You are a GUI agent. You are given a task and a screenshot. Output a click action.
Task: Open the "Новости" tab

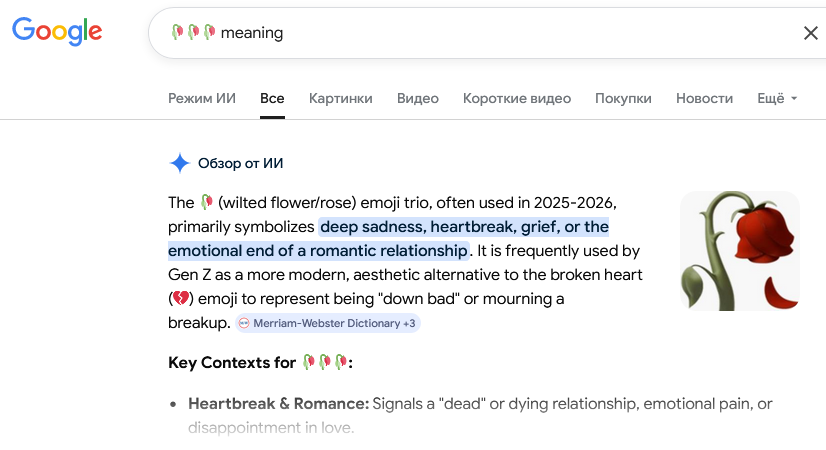click(704, 98)
